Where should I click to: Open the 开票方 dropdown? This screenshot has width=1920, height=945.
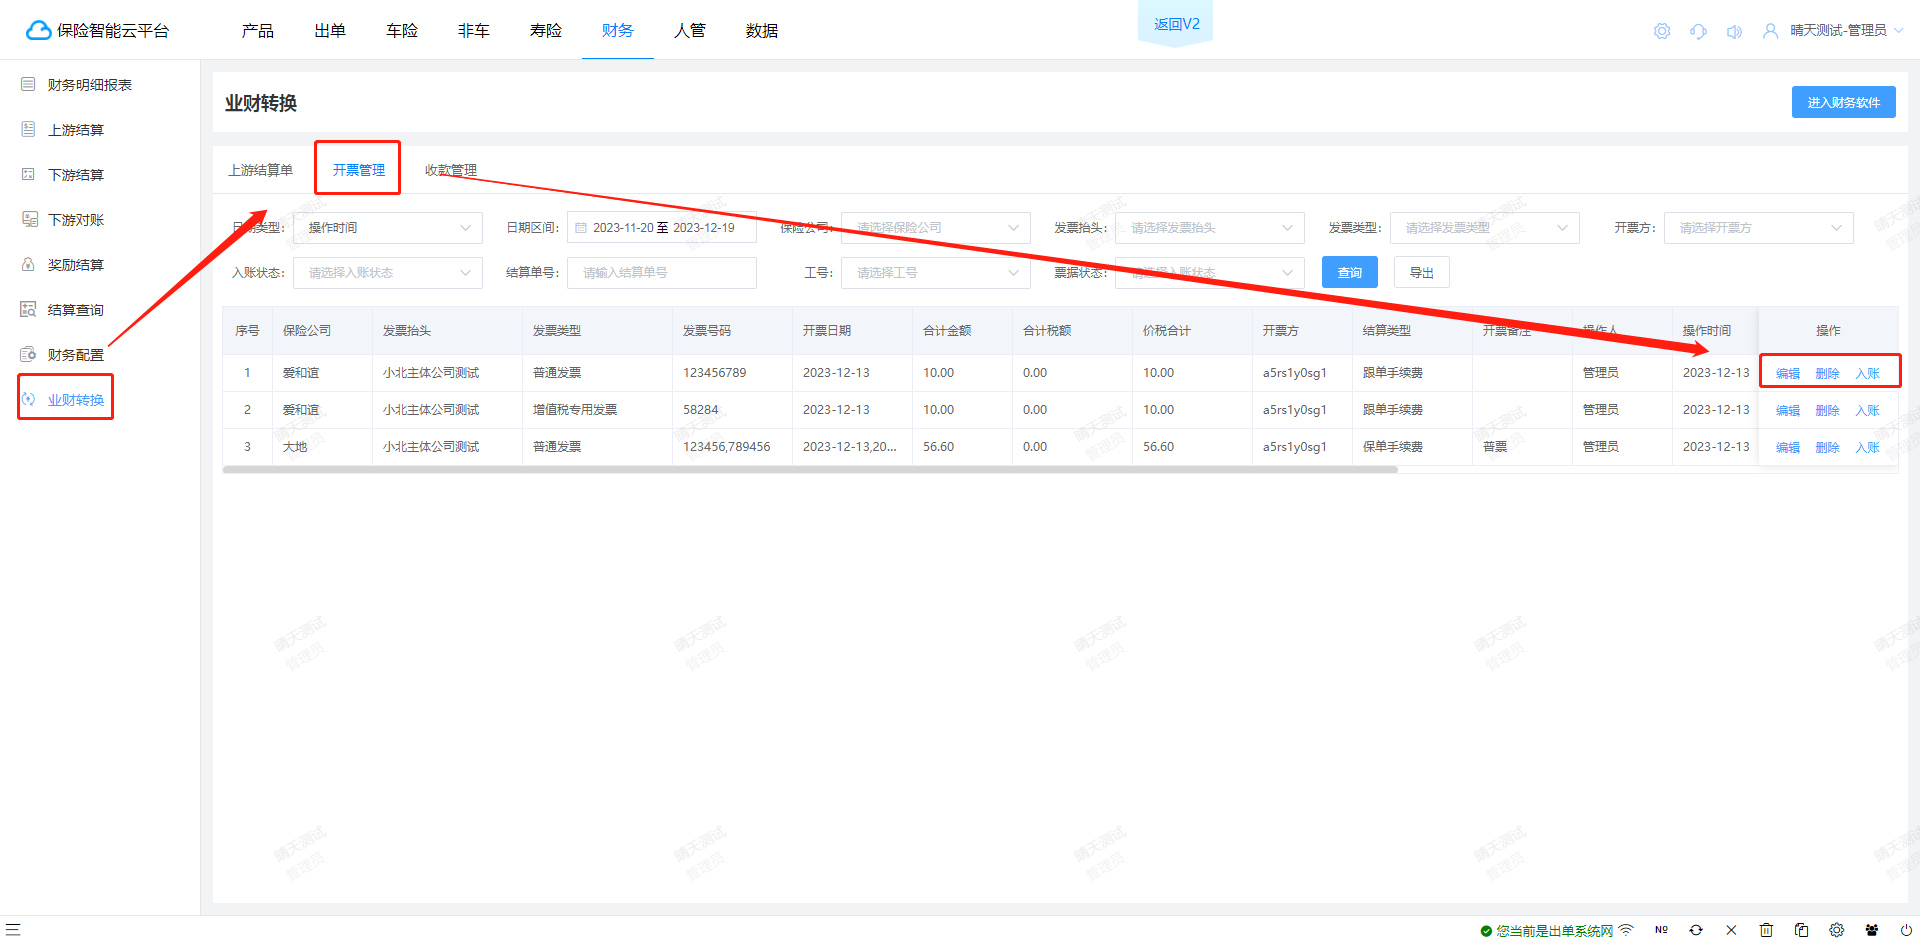click(1759, 228)
